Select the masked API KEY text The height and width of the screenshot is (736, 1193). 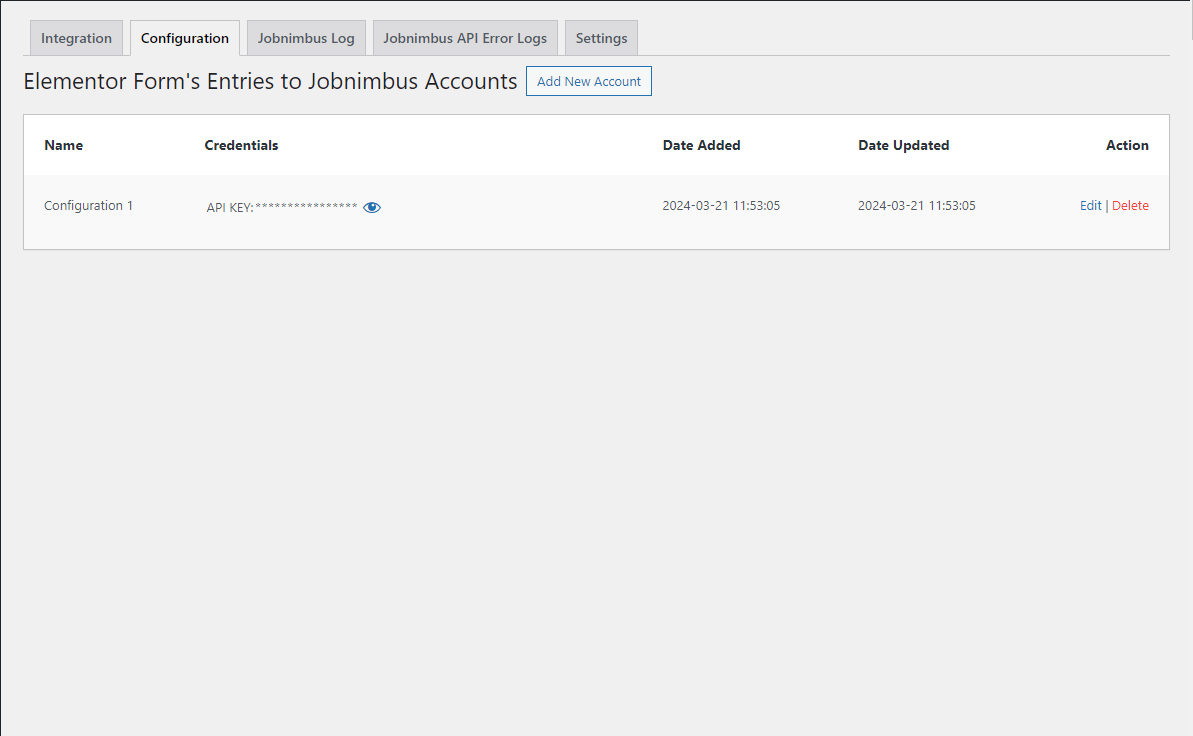coord(282,207)
